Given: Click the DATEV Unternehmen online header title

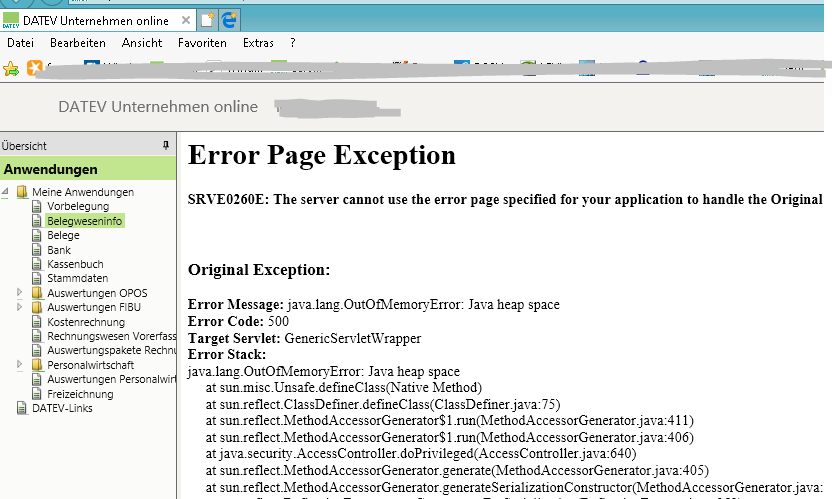Looking at the screenshot, I should [x=158, y=107].
